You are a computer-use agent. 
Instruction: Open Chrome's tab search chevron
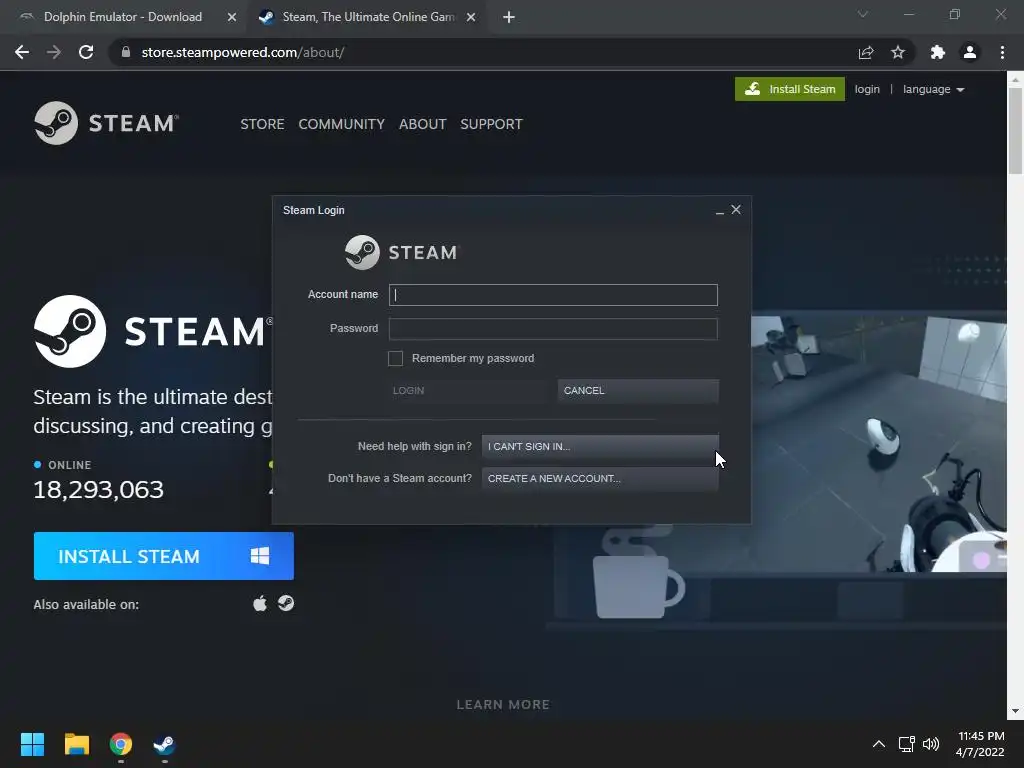[863, 14]
